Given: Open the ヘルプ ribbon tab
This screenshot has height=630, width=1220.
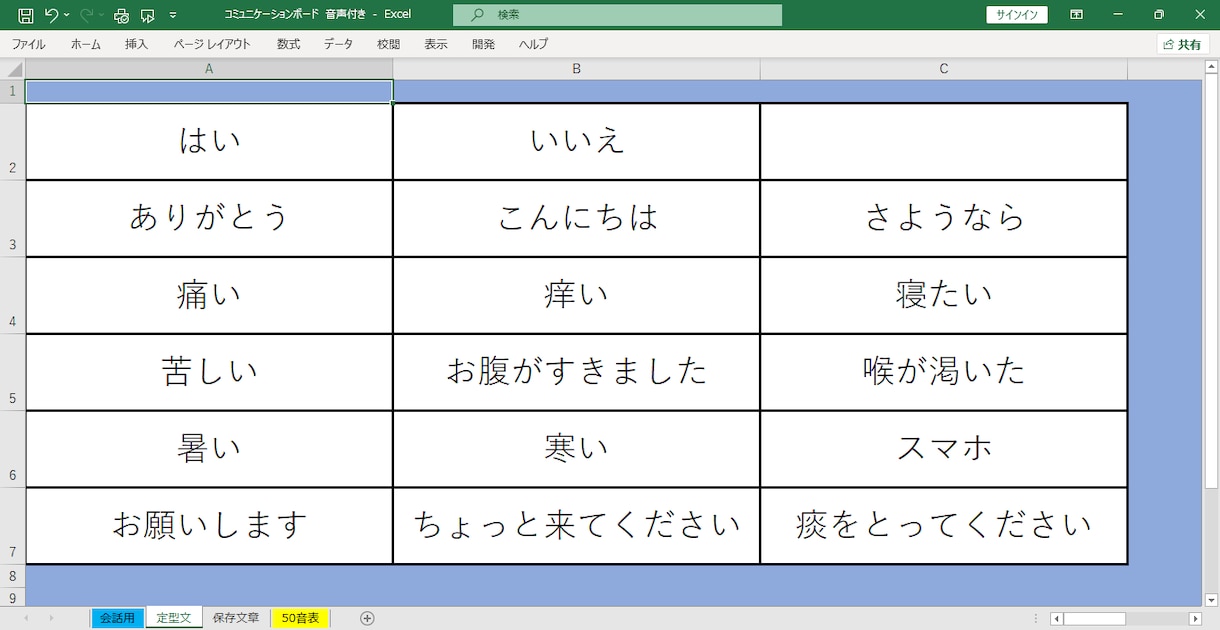Looking at the screenshot, I should (533, 44).
